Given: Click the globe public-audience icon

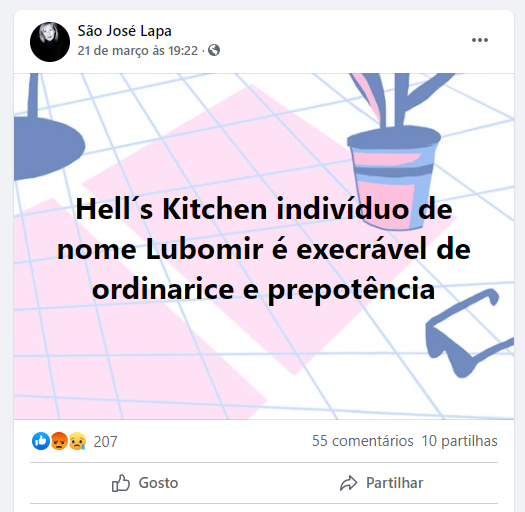Looking at the screenshot, I should [214, 50].
